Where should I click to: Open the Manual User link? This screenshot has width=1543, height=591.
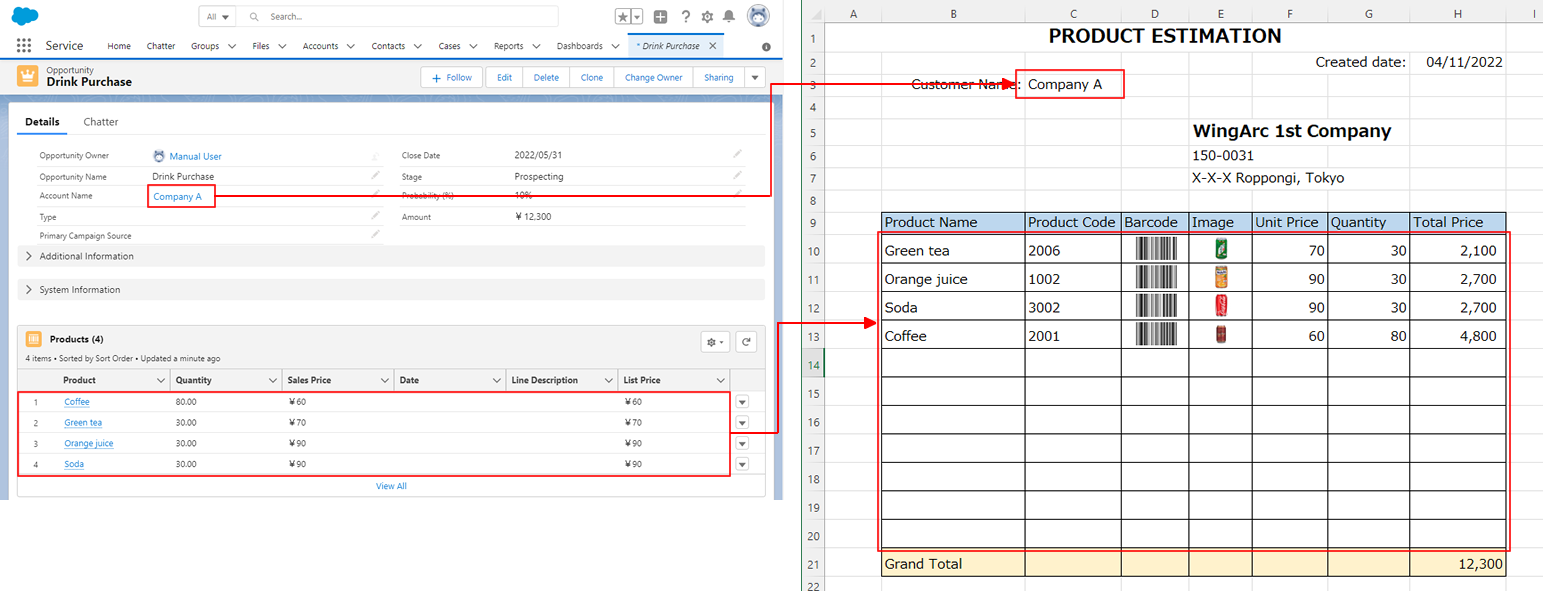coord(195,156)
